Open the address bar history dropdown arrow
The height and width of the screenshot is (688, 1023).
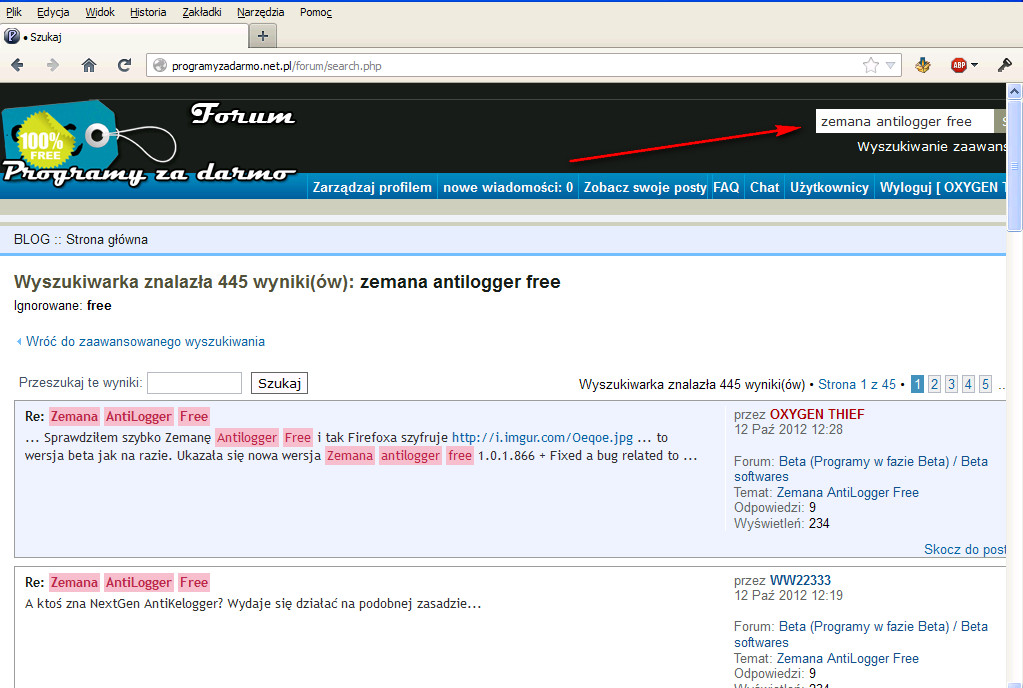click(891, 65)
